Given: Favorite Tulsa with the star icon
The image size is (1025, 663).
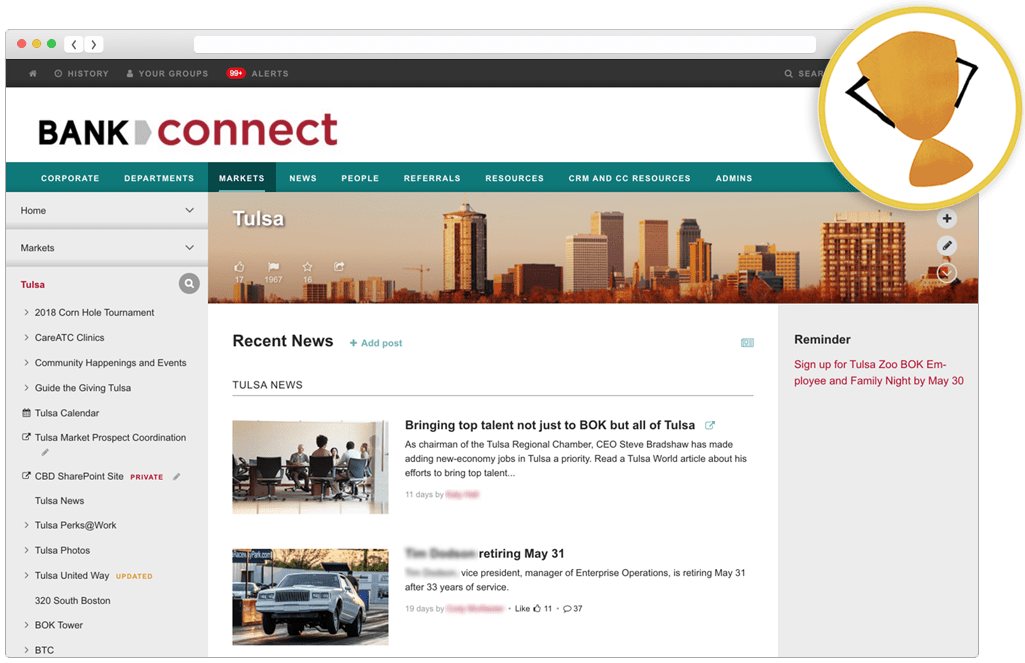Looking at the screenshot, I should point(307,267).
